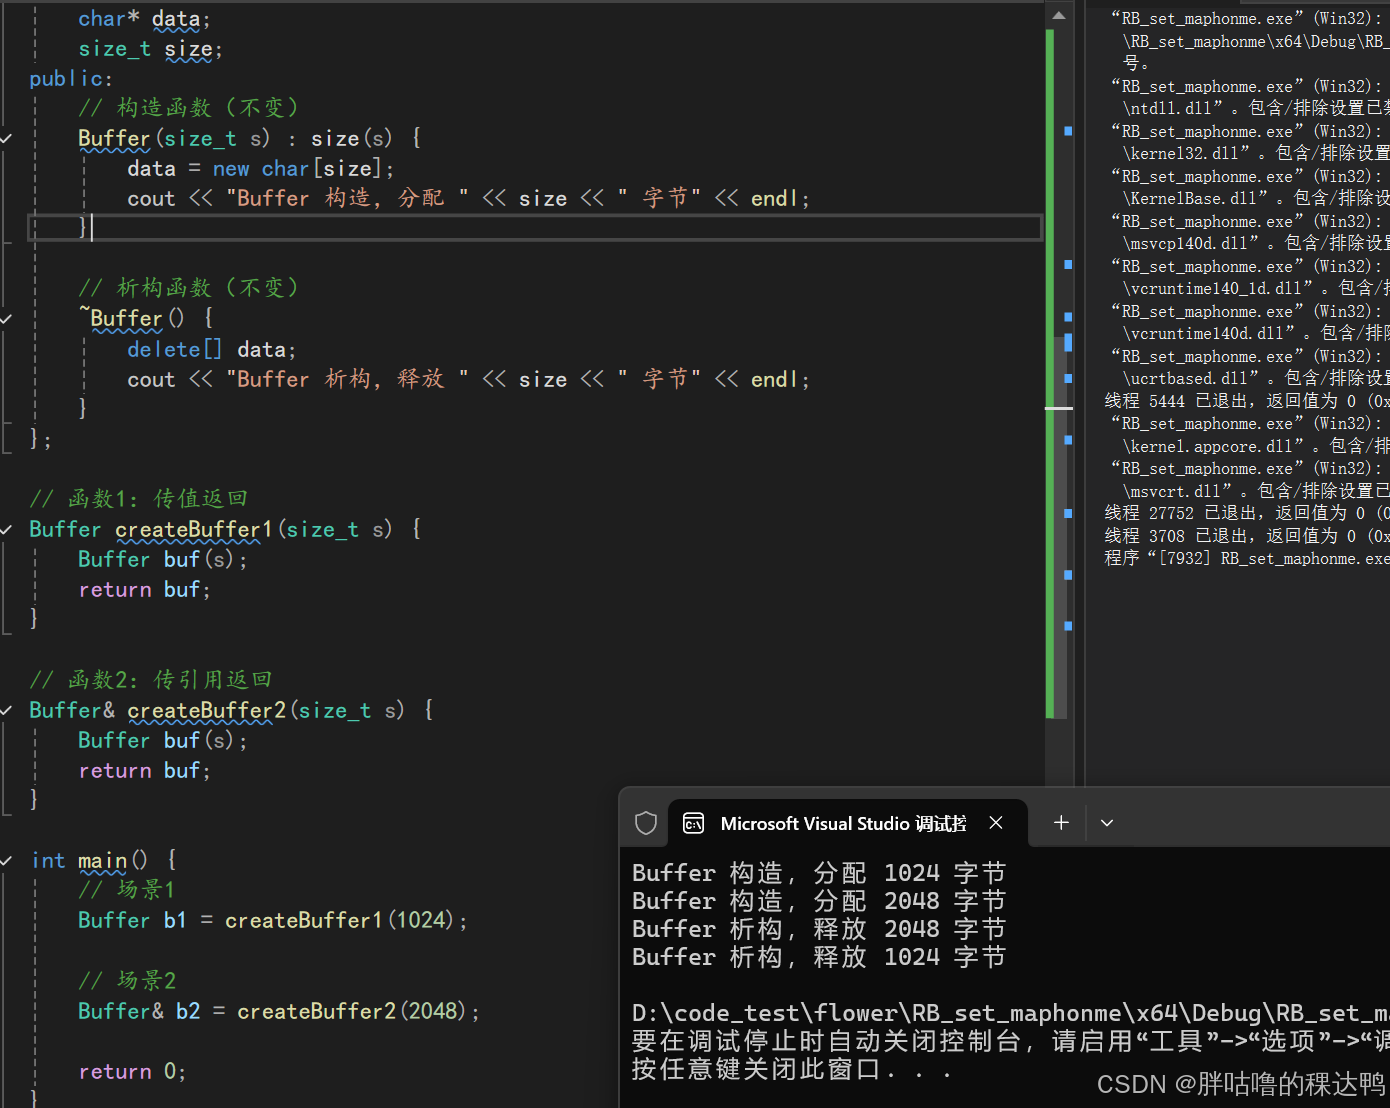Click the console window icon on the tab
Image resolution: width=1390 pixels, height=1108 pixels.
tap(693, 823)
